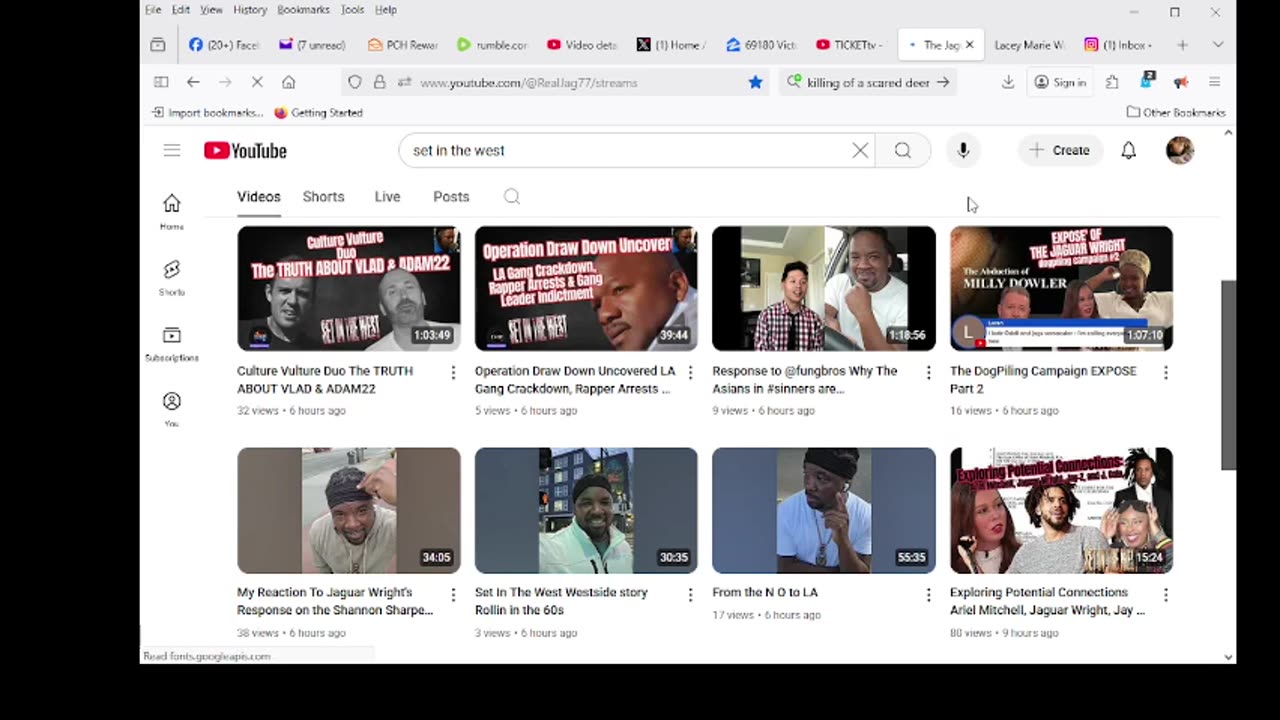Open 'From the N O to LA' title
This screenshot has height=720, width=1280.
765,592
